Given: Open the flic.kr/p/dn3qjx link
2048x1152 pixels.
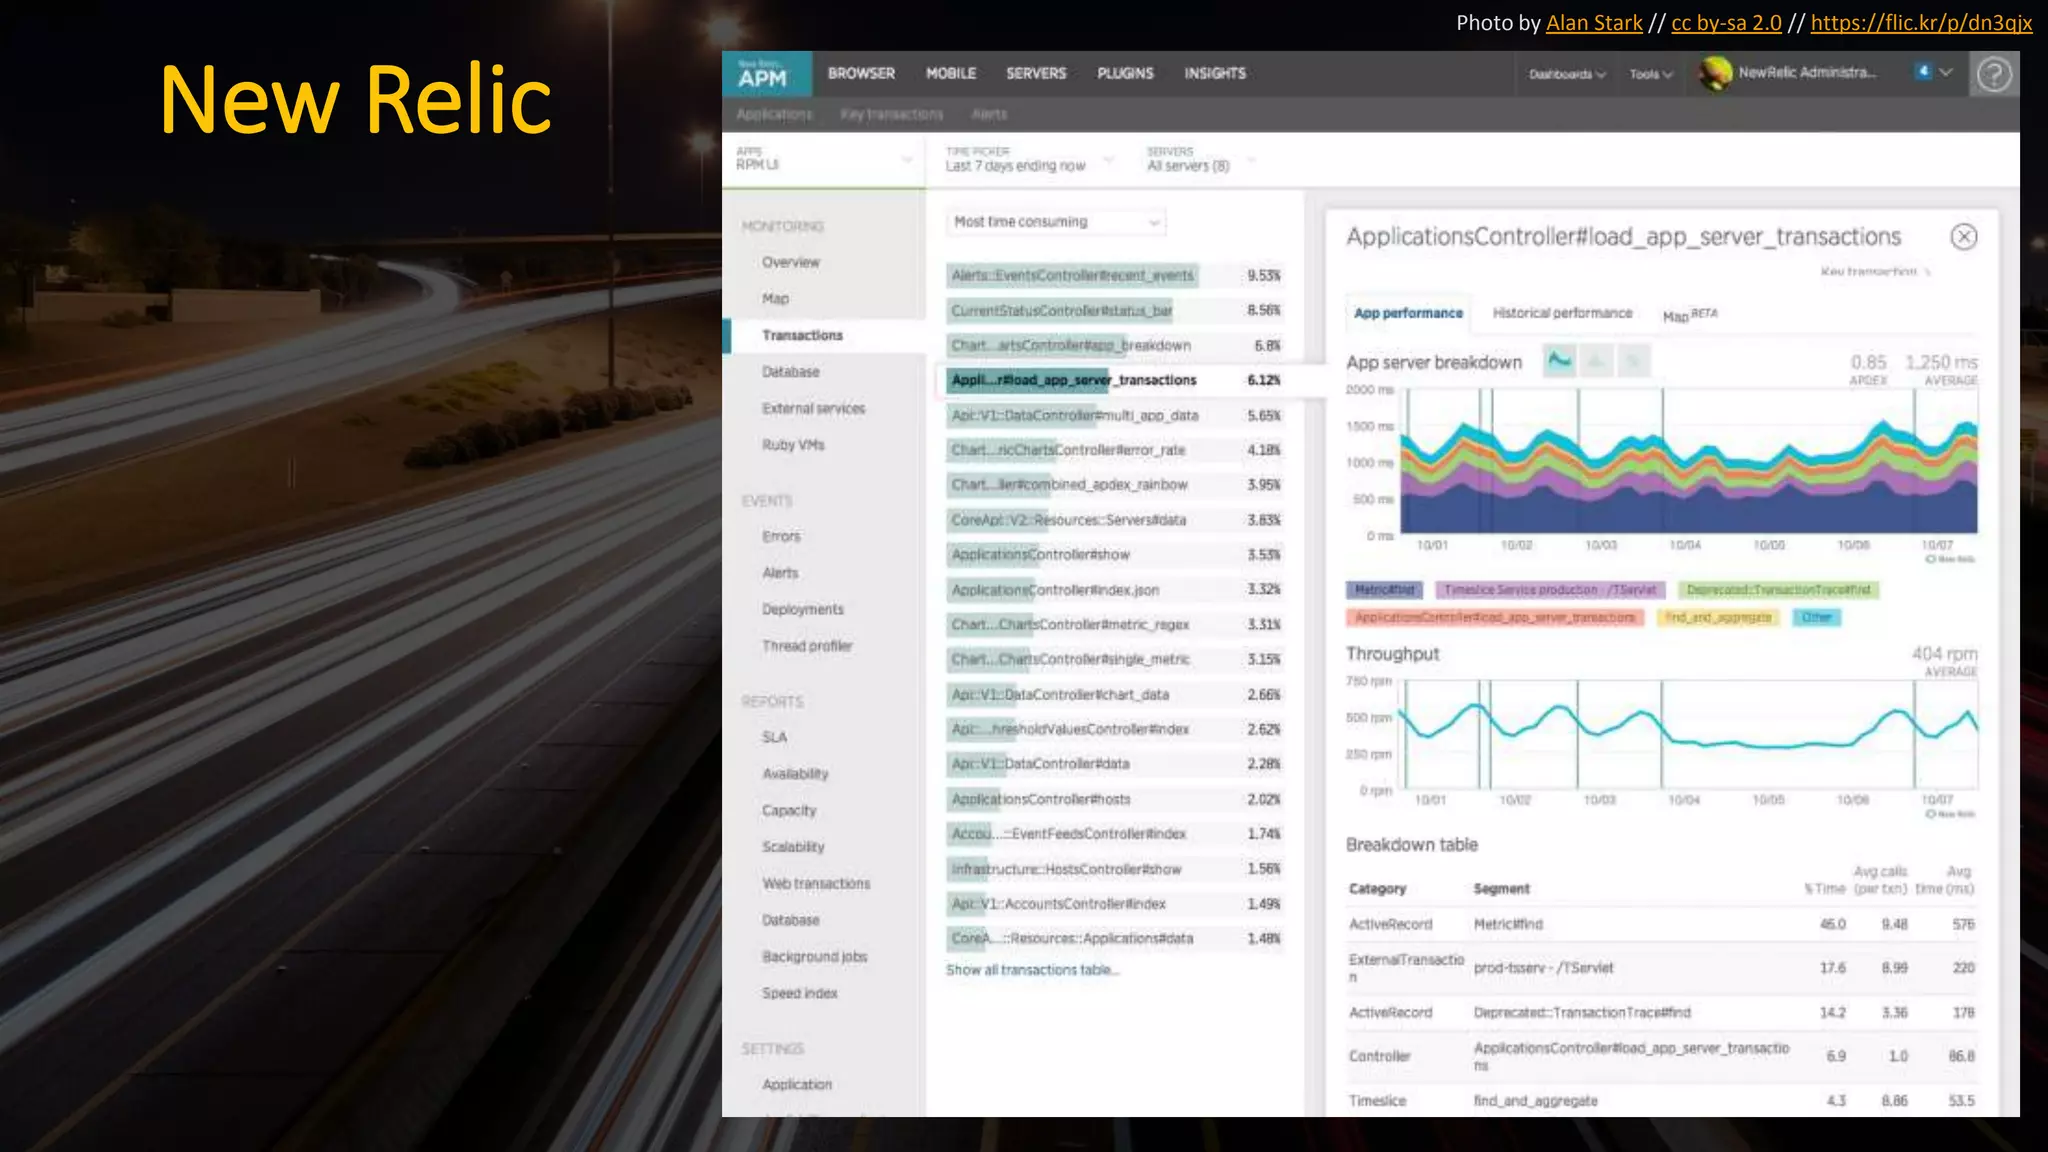Looking at the screenshot, I should (x=1921, y=23).
